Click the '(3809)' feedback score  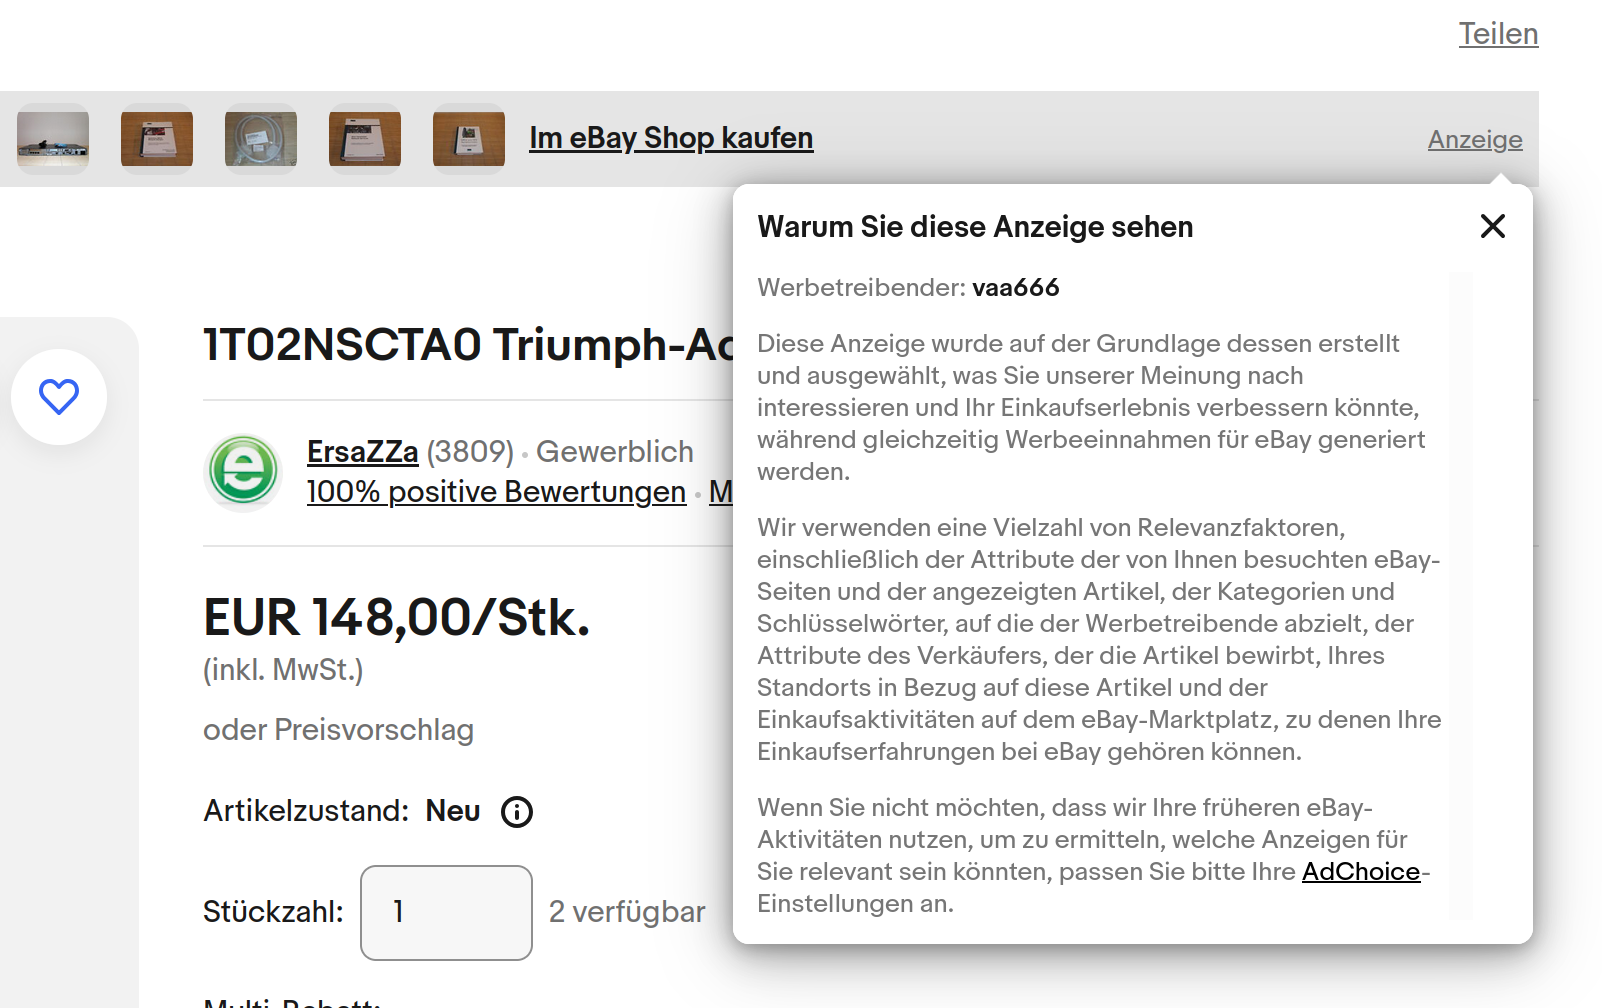470,452
